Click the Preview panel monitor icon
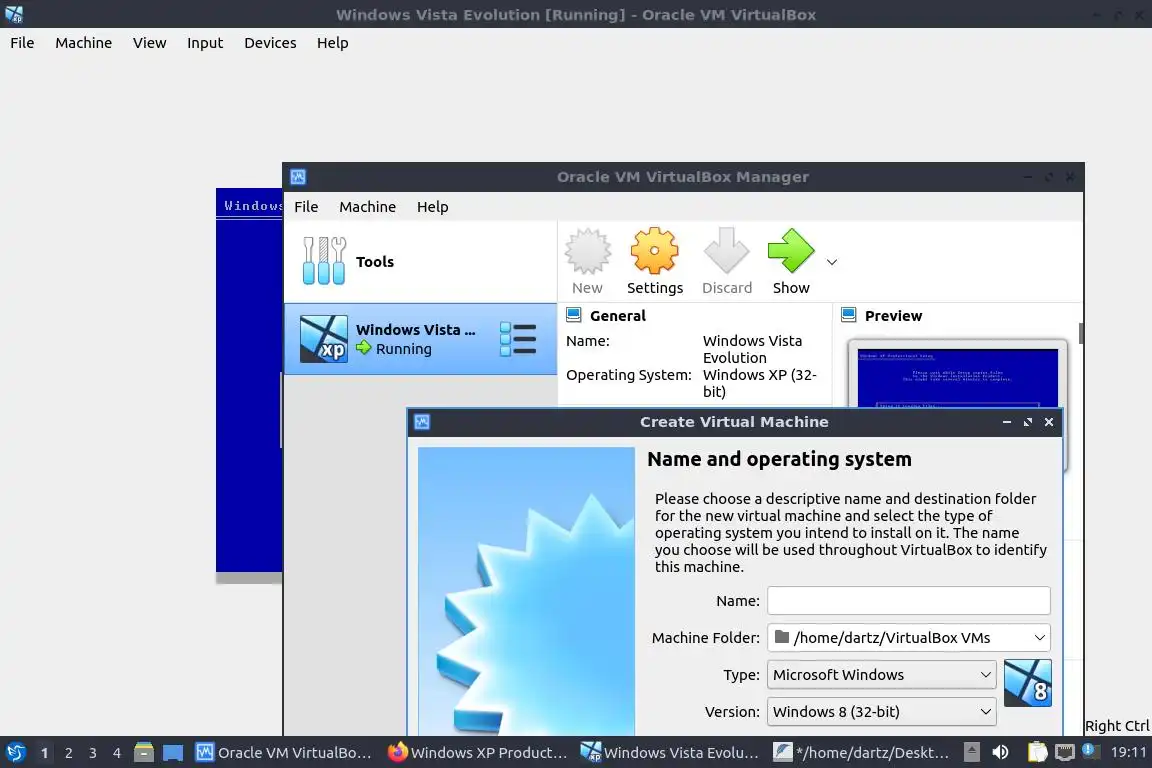 pos(849,315)
